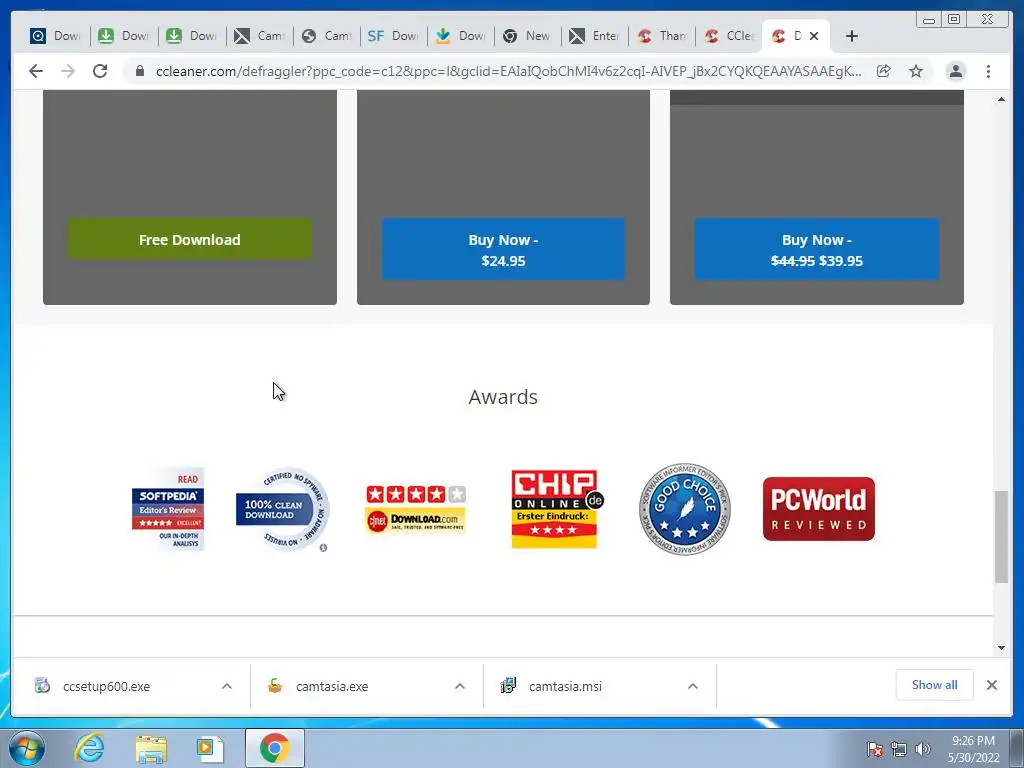
Task: Click the 100% Clean Download badge
Action: [282, 509]
